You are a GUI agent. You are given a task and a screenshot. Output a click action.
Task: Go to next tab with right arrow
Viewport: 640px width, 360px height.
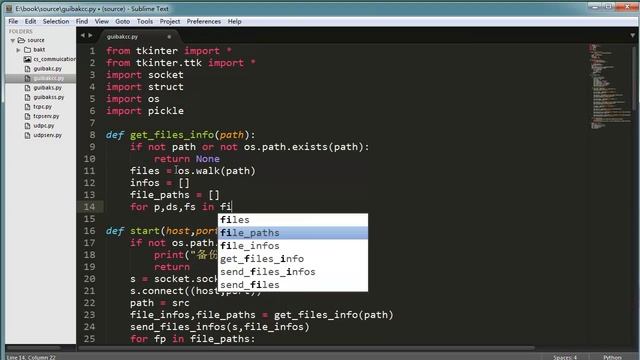(90, 36)
